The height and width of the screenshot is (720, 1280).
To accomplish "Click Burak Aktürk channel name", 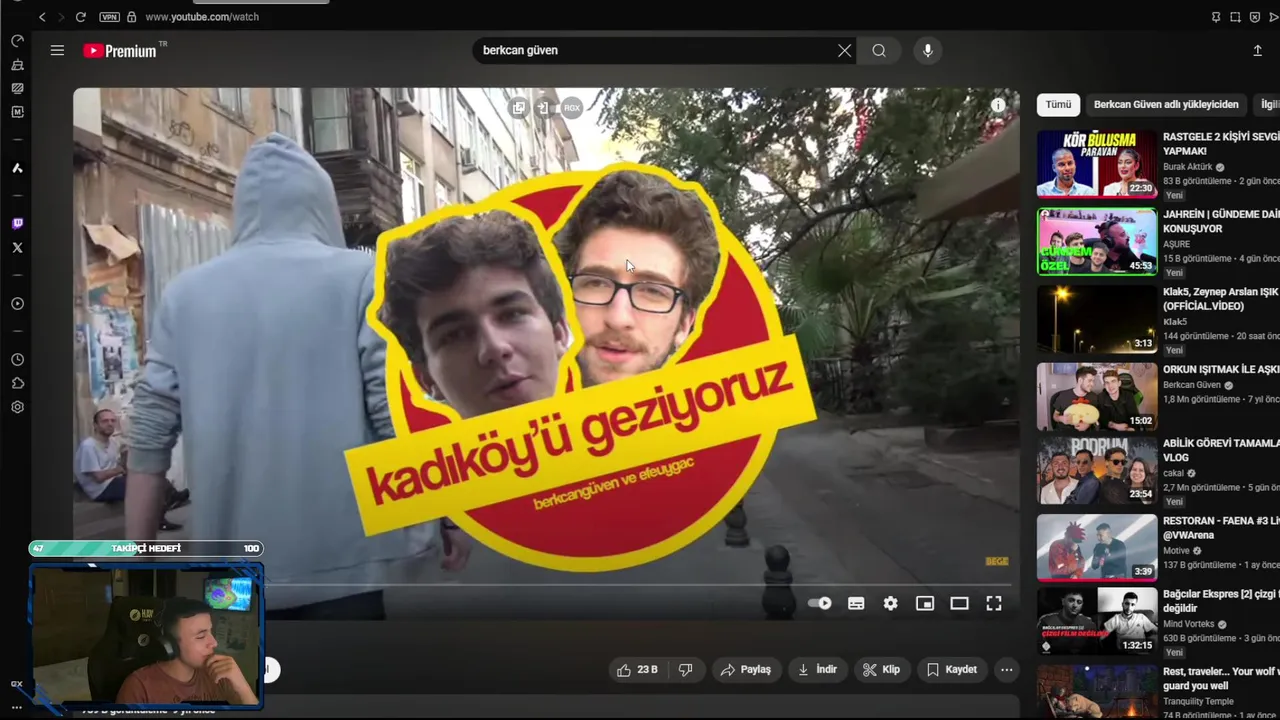I will (1187, 167).
